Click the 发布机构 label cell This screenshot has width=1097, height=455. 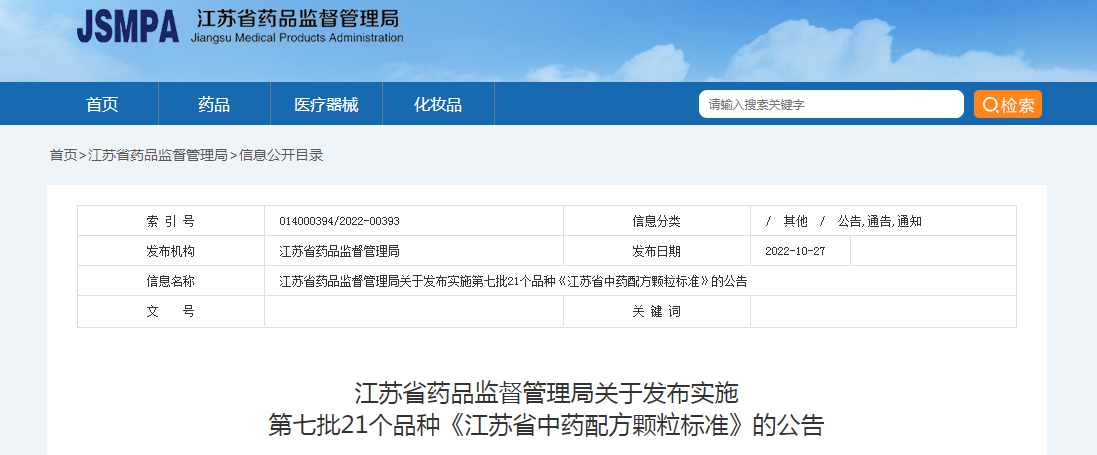click(x=171, y=251)
